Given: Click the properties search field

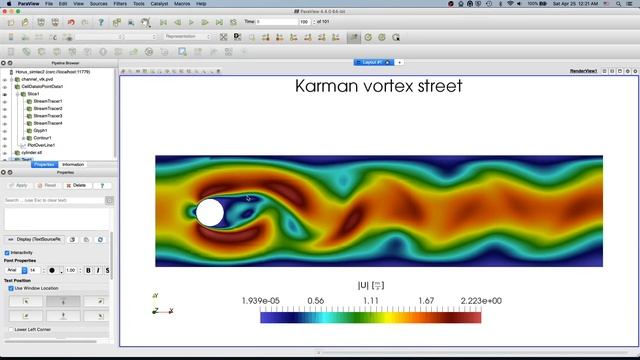Looking at the screenshot, I should 55,200.
